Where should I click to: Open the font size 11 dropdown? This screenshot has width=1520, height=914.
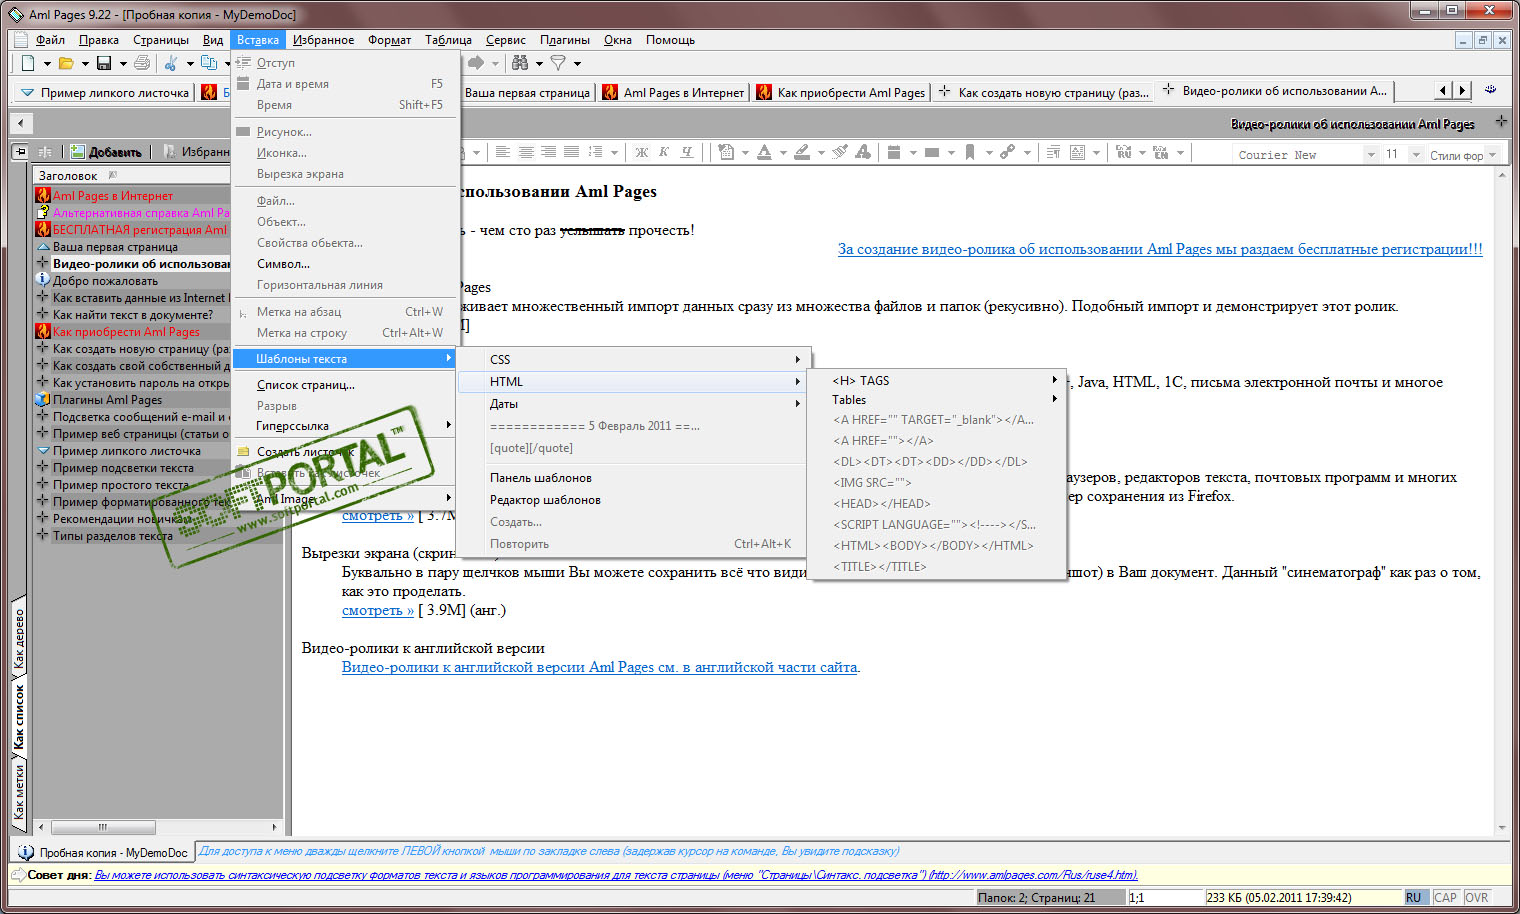pyautogui.click(x=1416, y=155)
